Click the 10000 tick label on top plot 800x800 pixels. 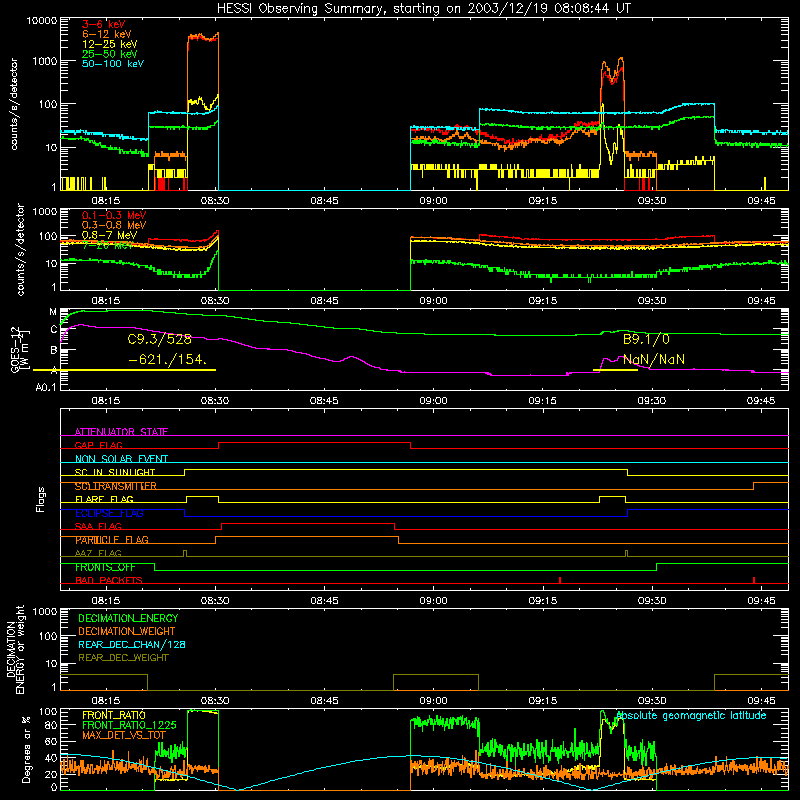pos(42,21)
